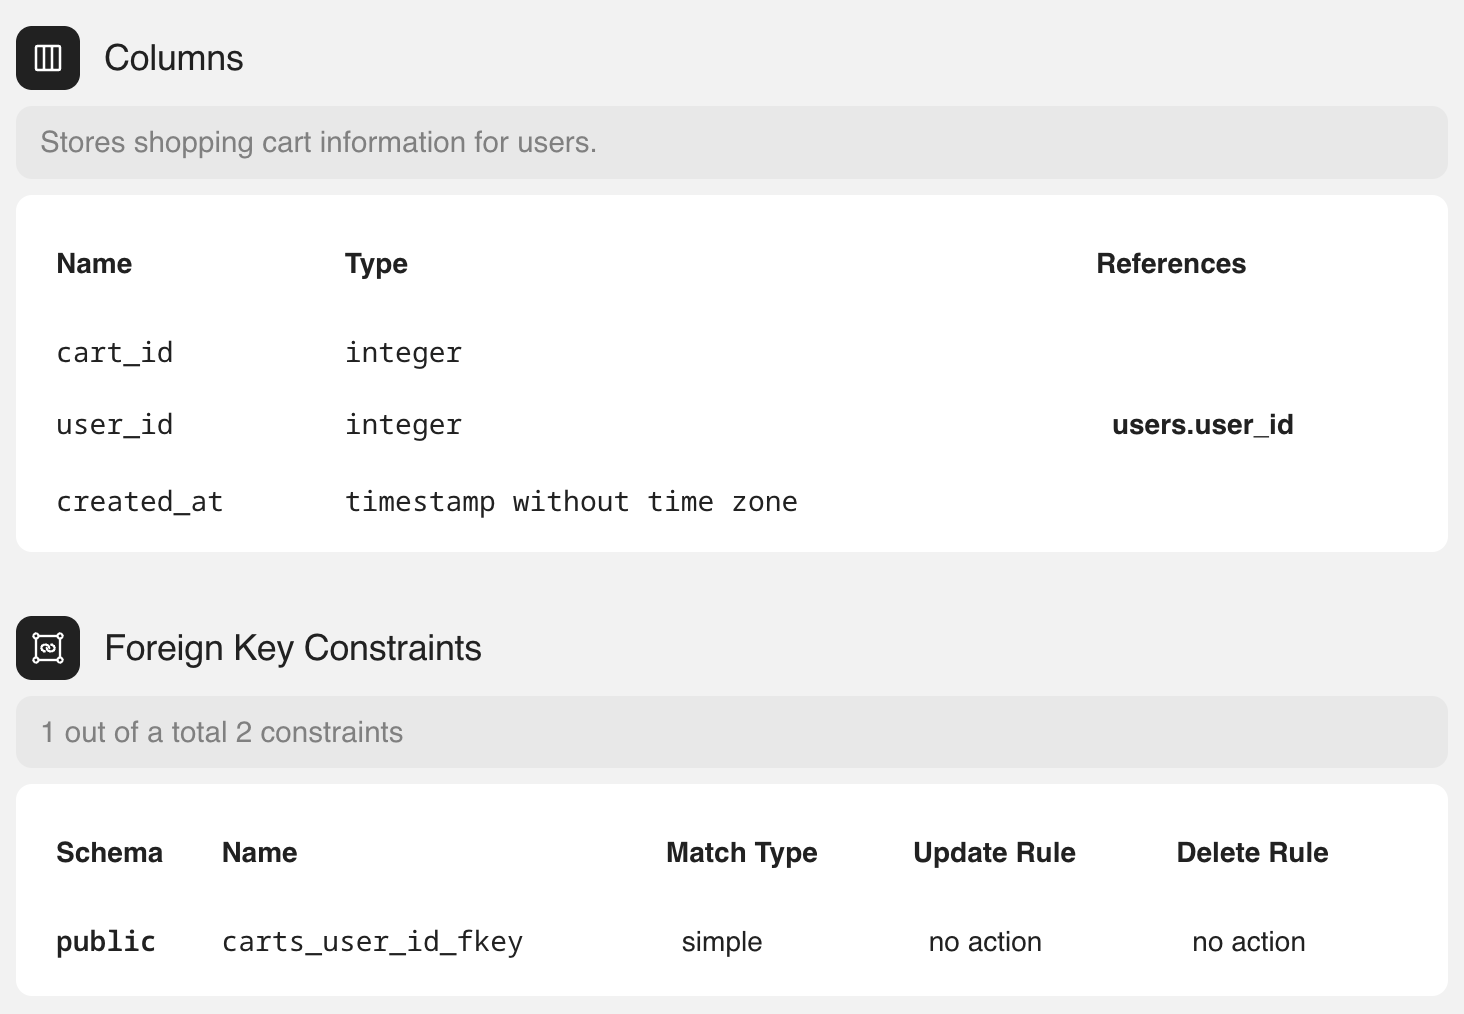
Task: Click the Foreign Key Constraints icon
Action: [47, 648]
